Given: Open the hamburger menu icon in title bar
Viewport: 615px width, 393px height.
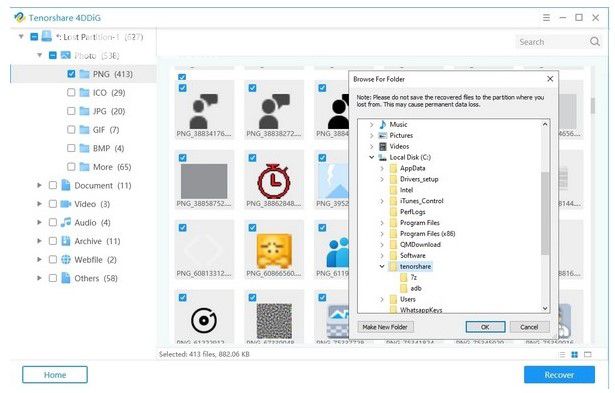Looking at the screenshot, I should pyautogui.click(x=546, y=18).
